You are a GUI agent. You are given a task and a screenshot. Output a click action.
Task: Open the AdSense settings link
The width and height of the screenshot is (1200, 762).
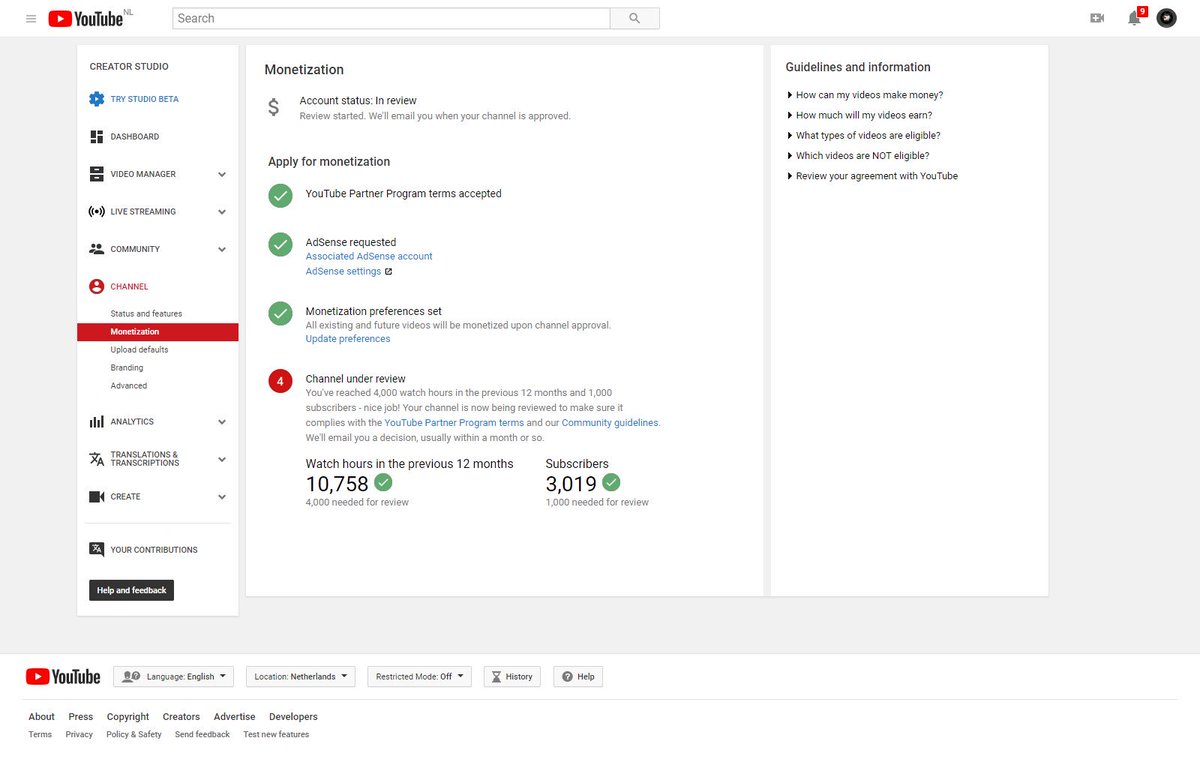[x=343, y=272]
